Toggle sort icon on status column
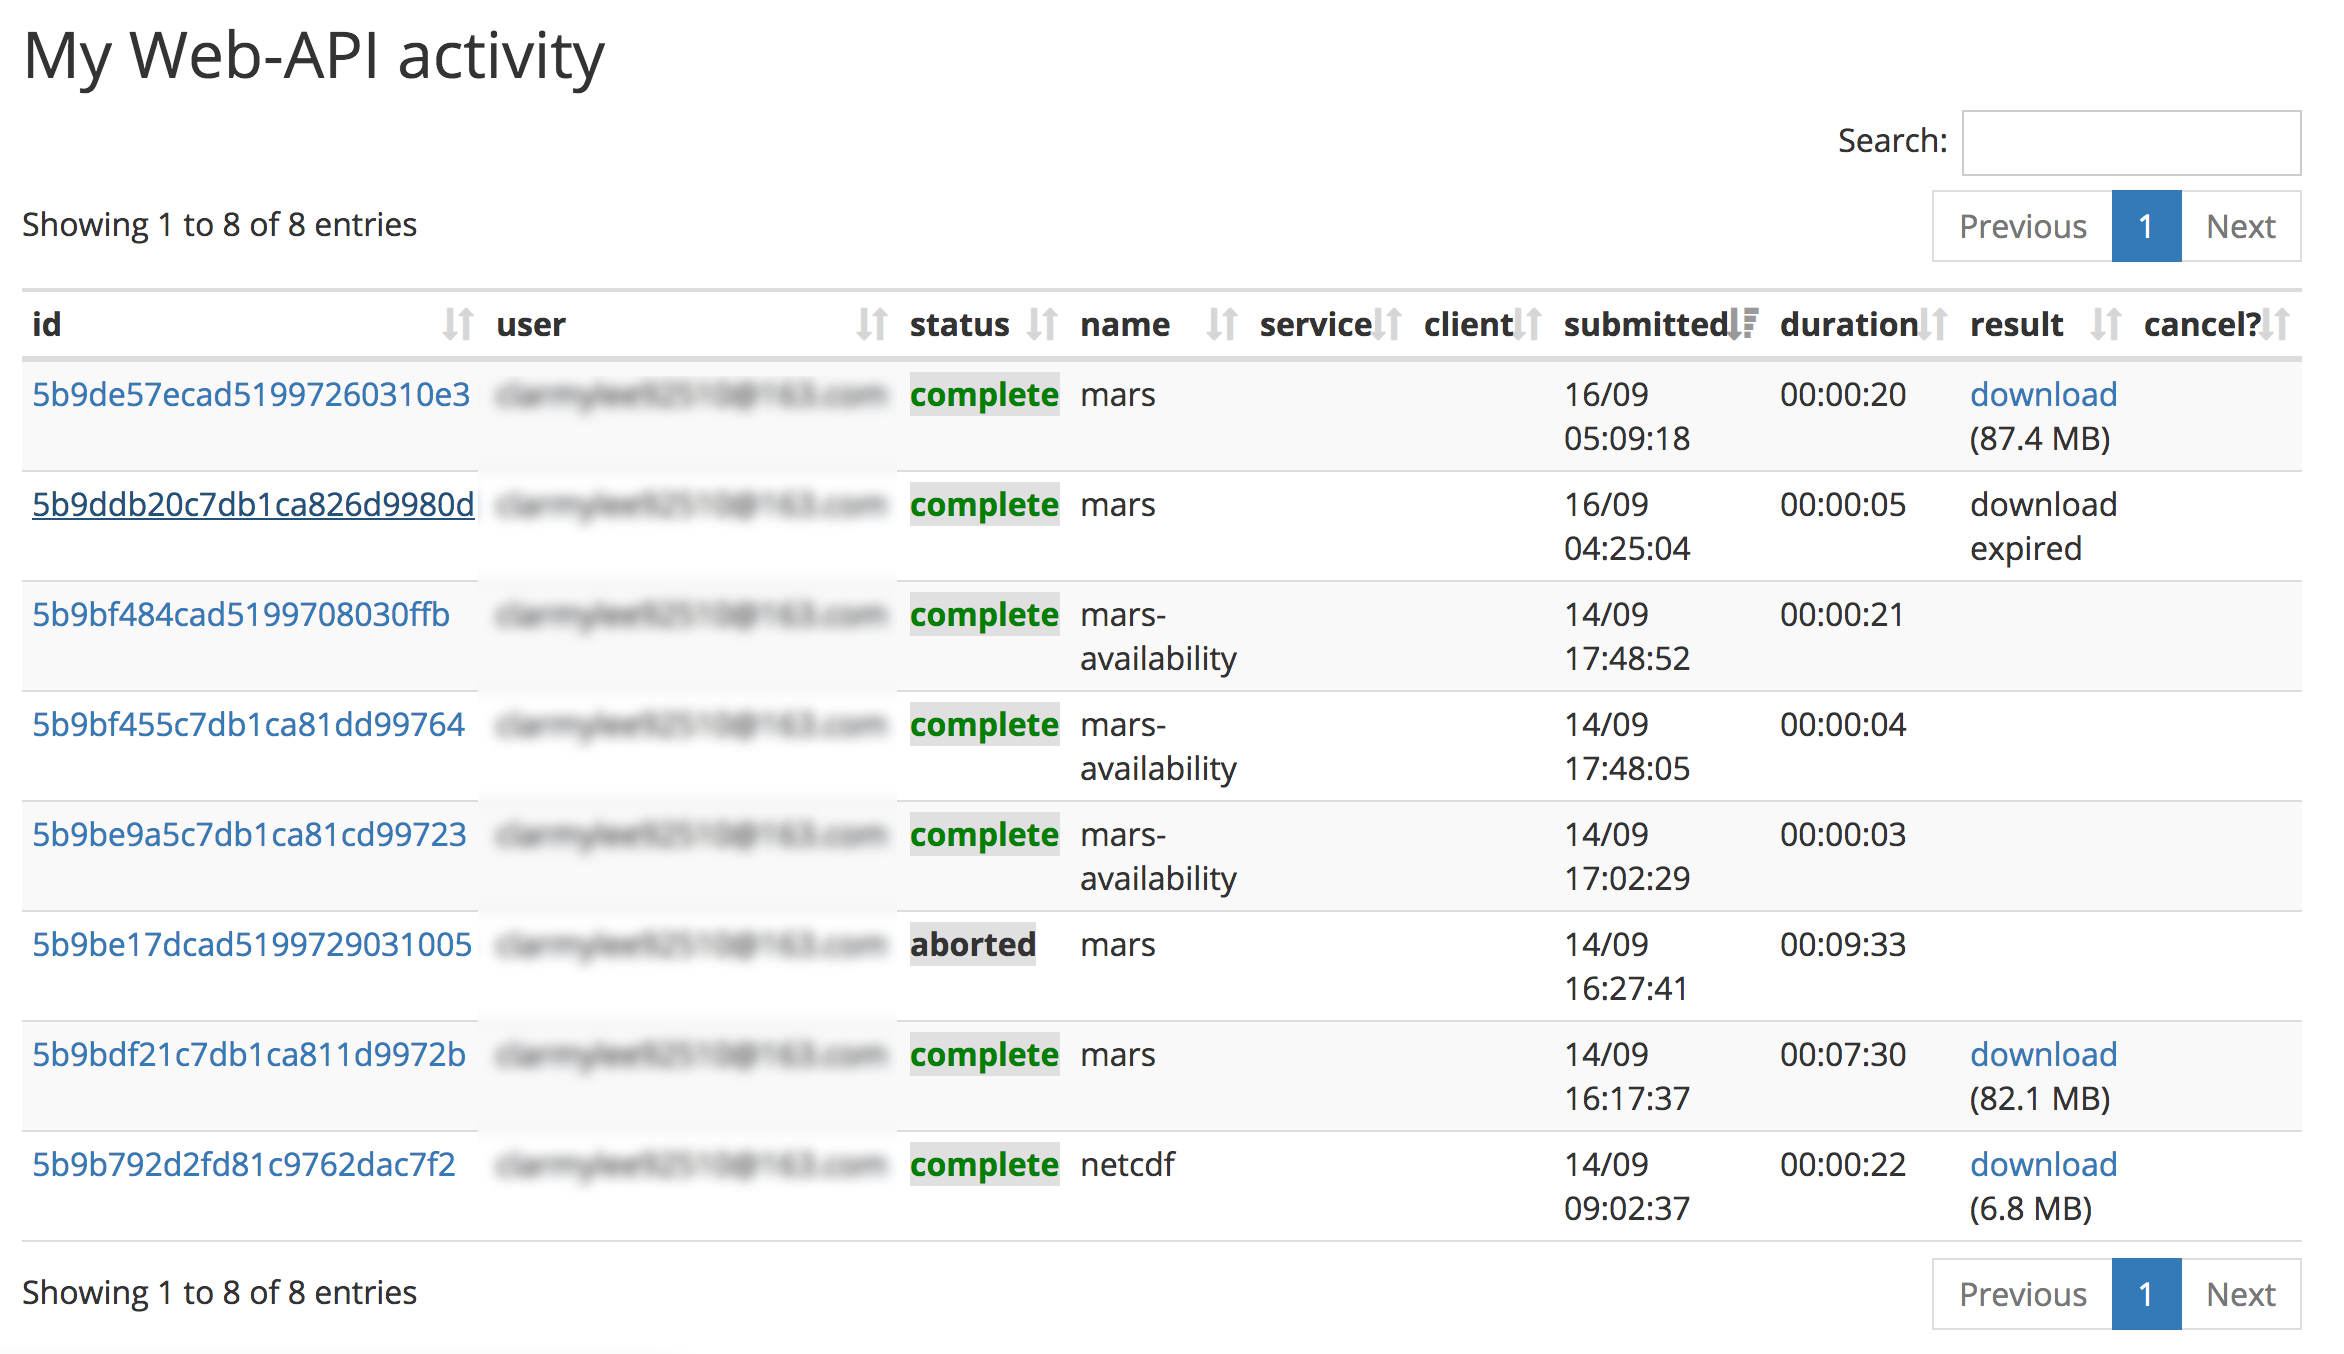 click(1042, 324)
